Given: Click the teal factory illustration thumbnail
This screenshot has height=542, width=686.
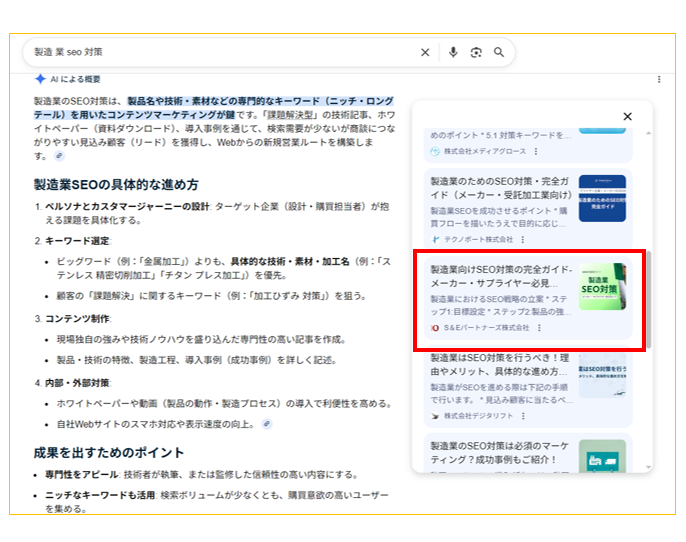Looking at the screenshot, I should point(602,456).
